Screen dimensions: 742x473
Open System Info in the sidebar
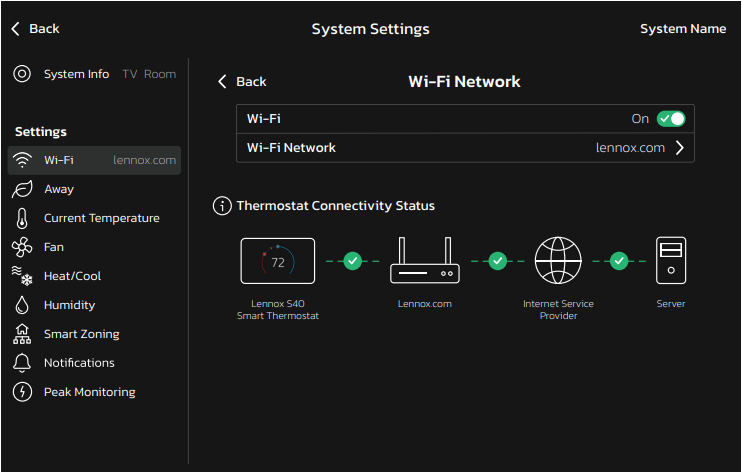tap(94, 74)
